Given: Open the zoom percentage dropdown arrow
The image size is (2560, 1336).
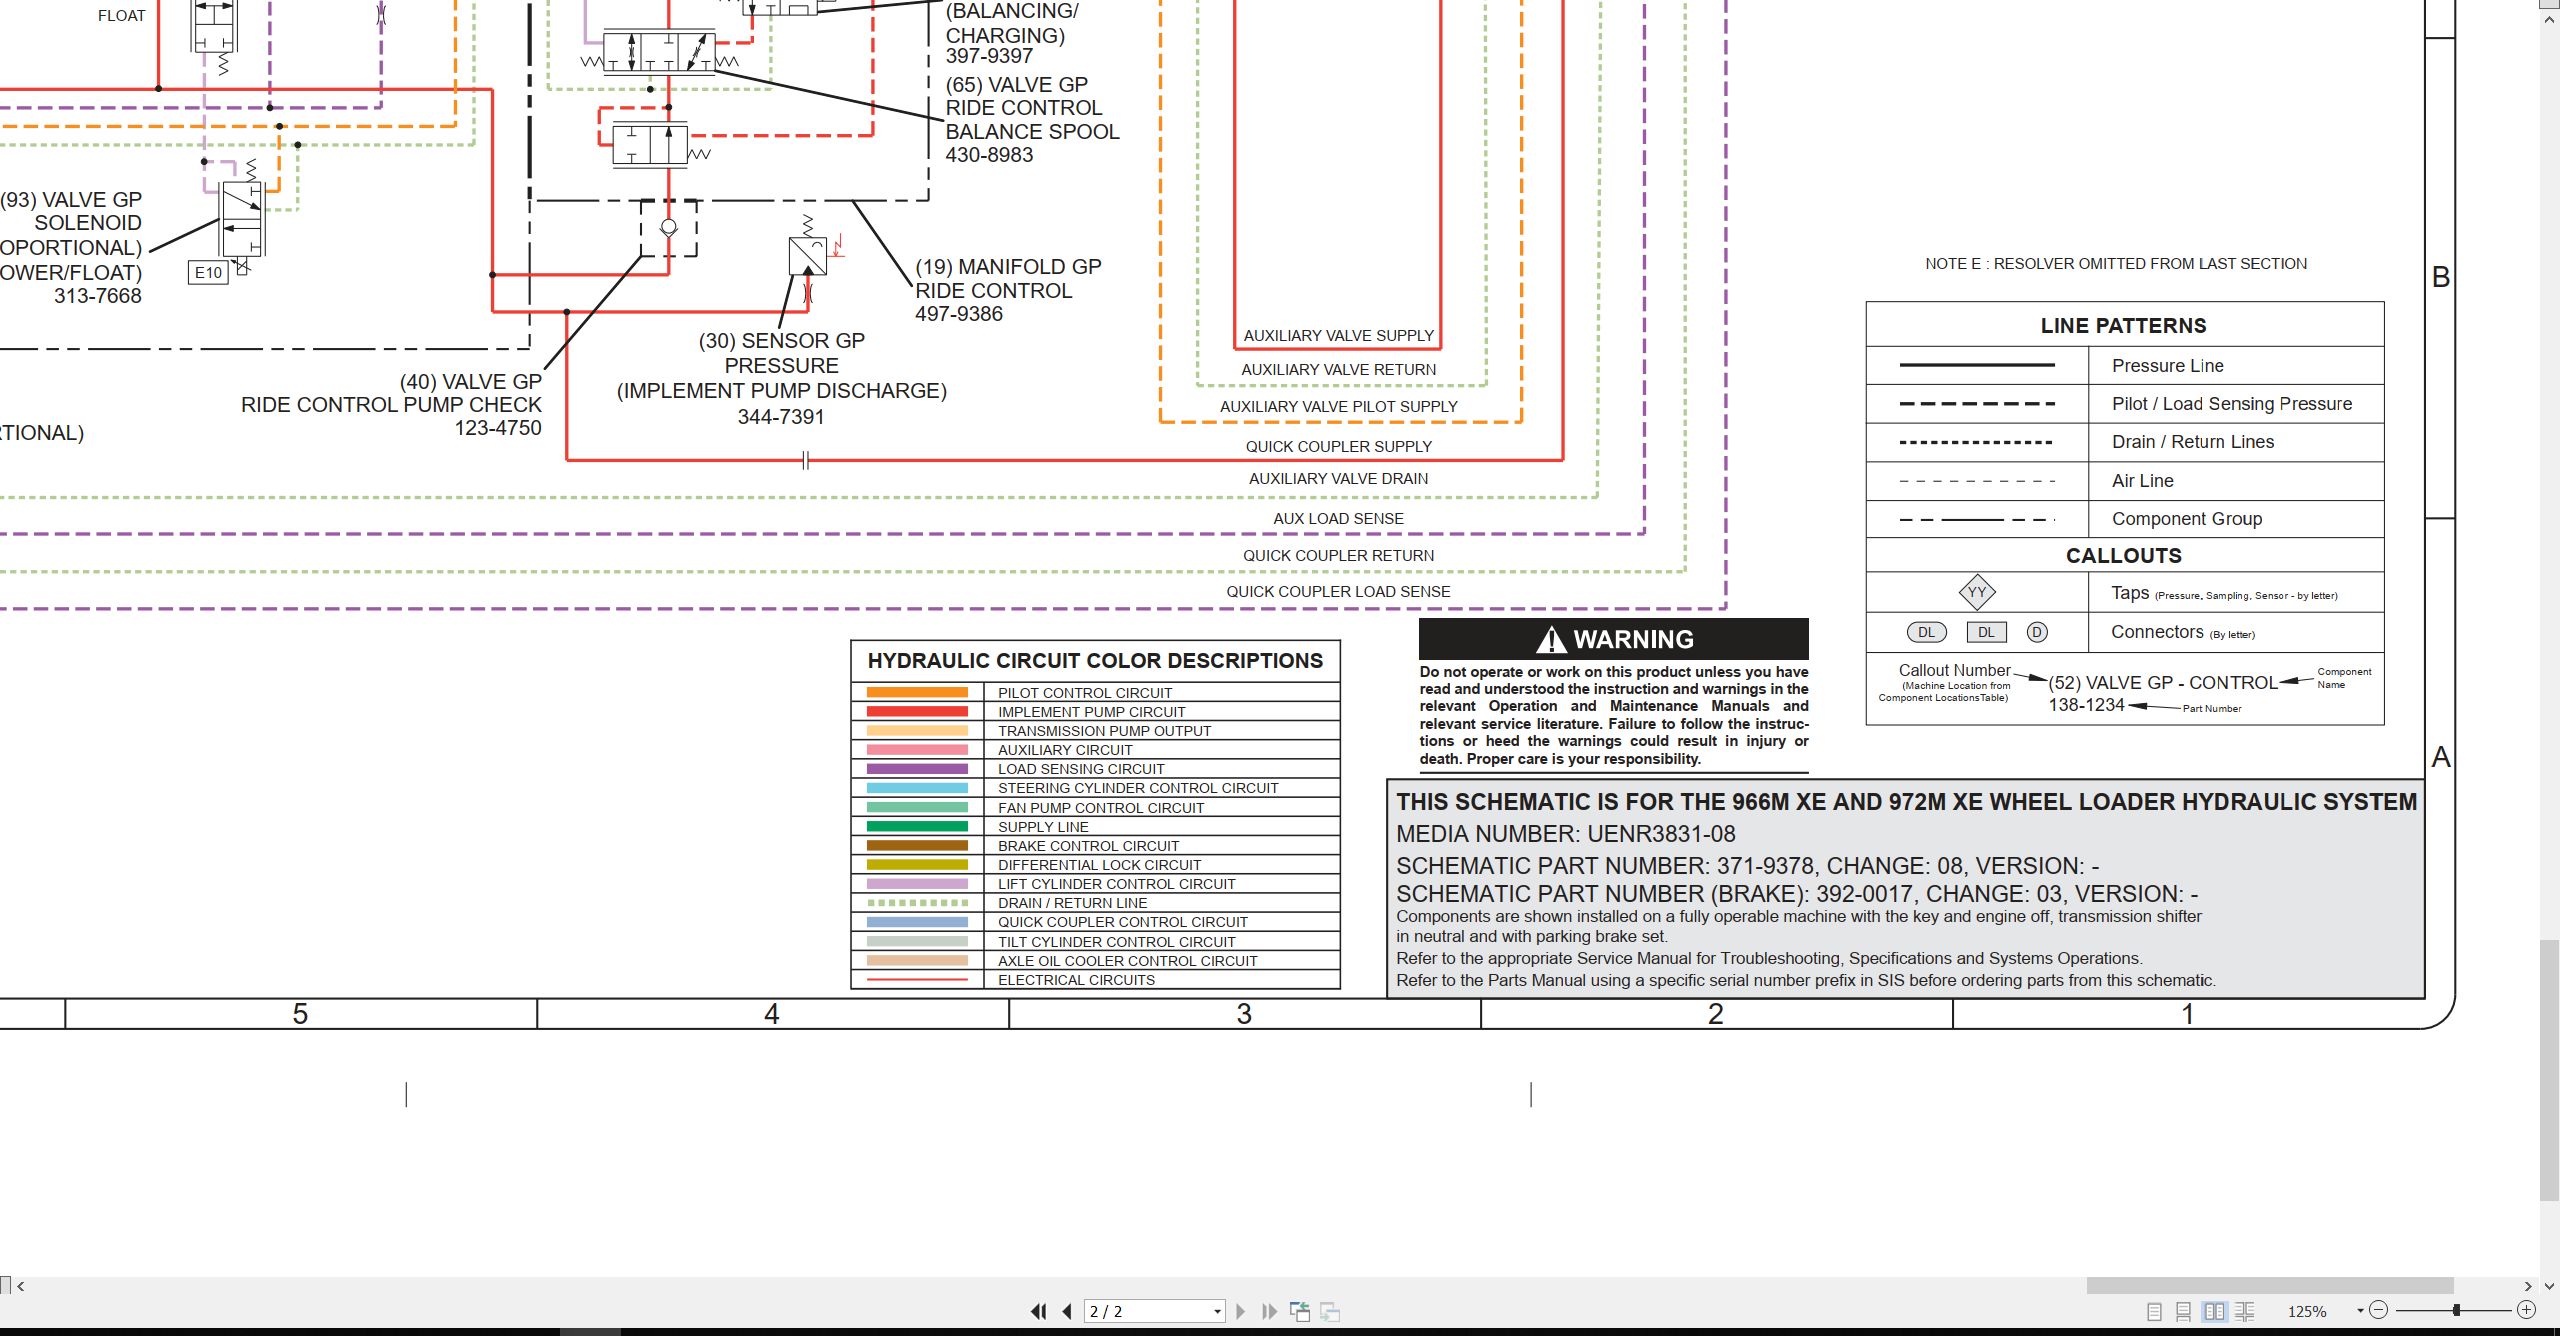Looking at the screenshot, I should pos(2360,1311).
